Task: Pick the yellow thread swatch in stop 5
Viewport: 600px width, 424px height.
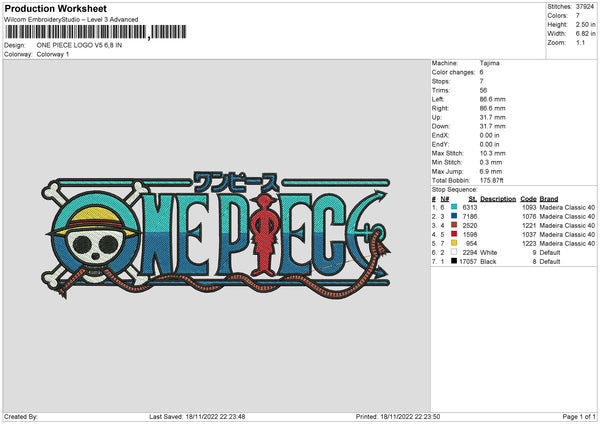Action: (454, 243)
